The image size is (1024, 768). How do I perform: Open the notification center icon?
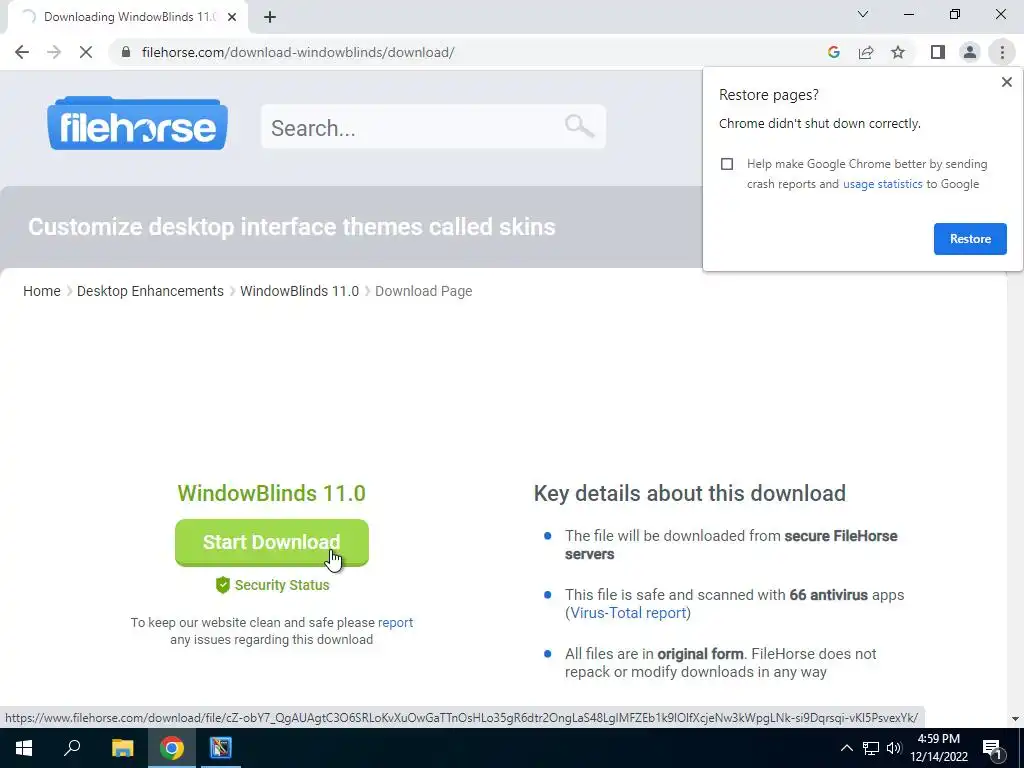click(x=992, y=748)
